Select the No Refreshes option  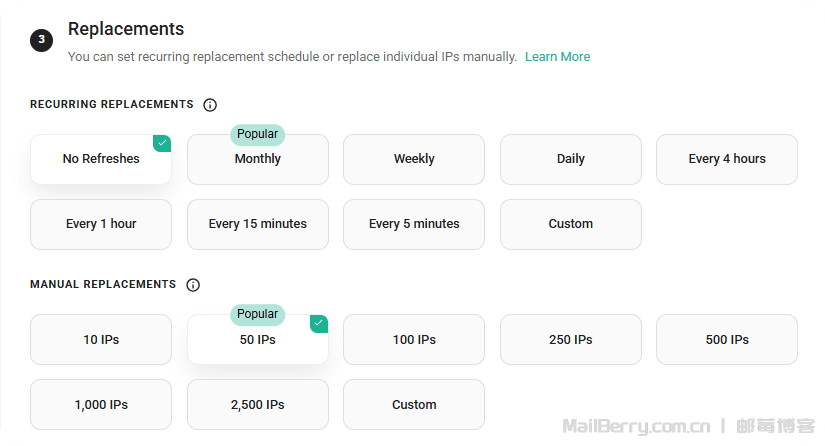point(101,159)
